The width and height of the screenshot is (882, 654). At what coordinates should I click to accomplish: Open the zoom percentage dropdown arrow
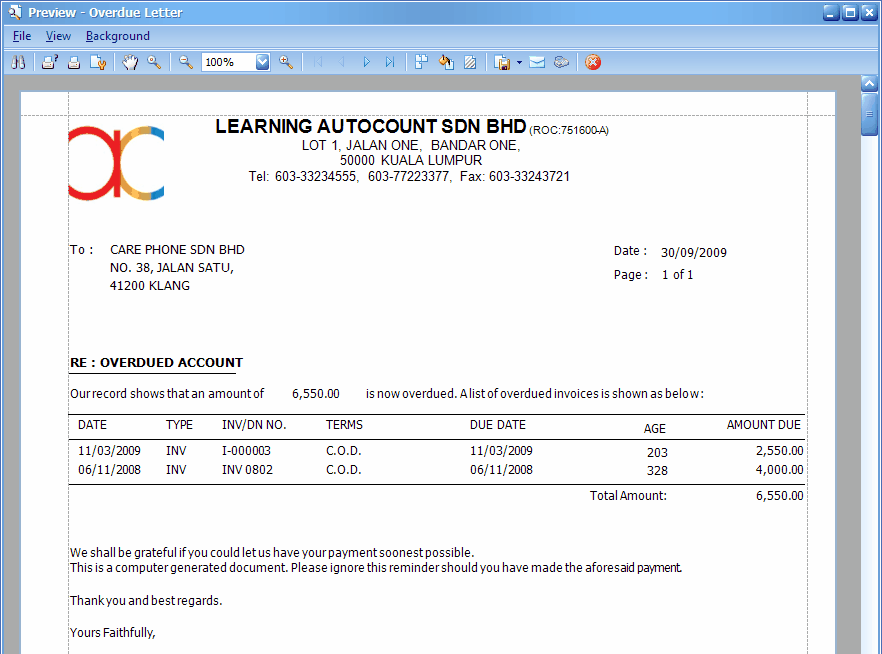pos(263,62)
